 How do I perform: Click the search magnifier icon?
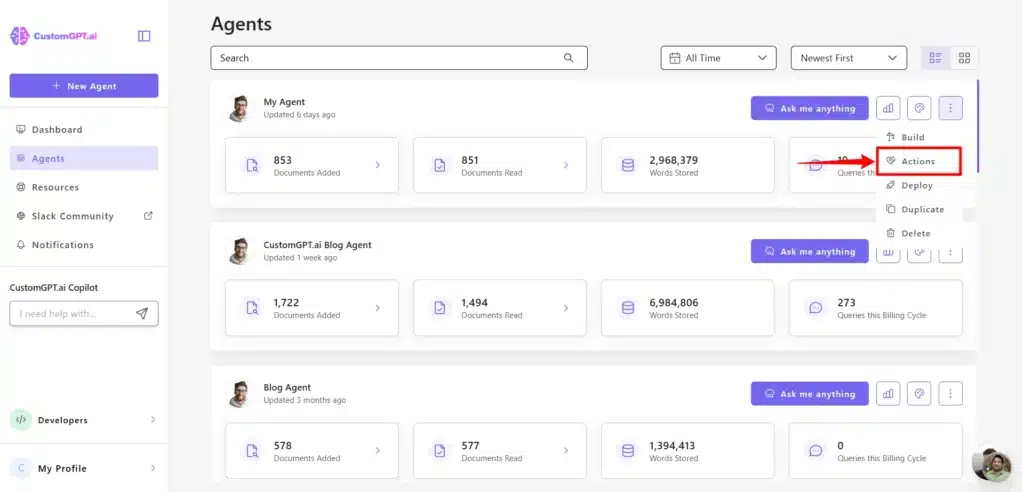pos(568,57)
